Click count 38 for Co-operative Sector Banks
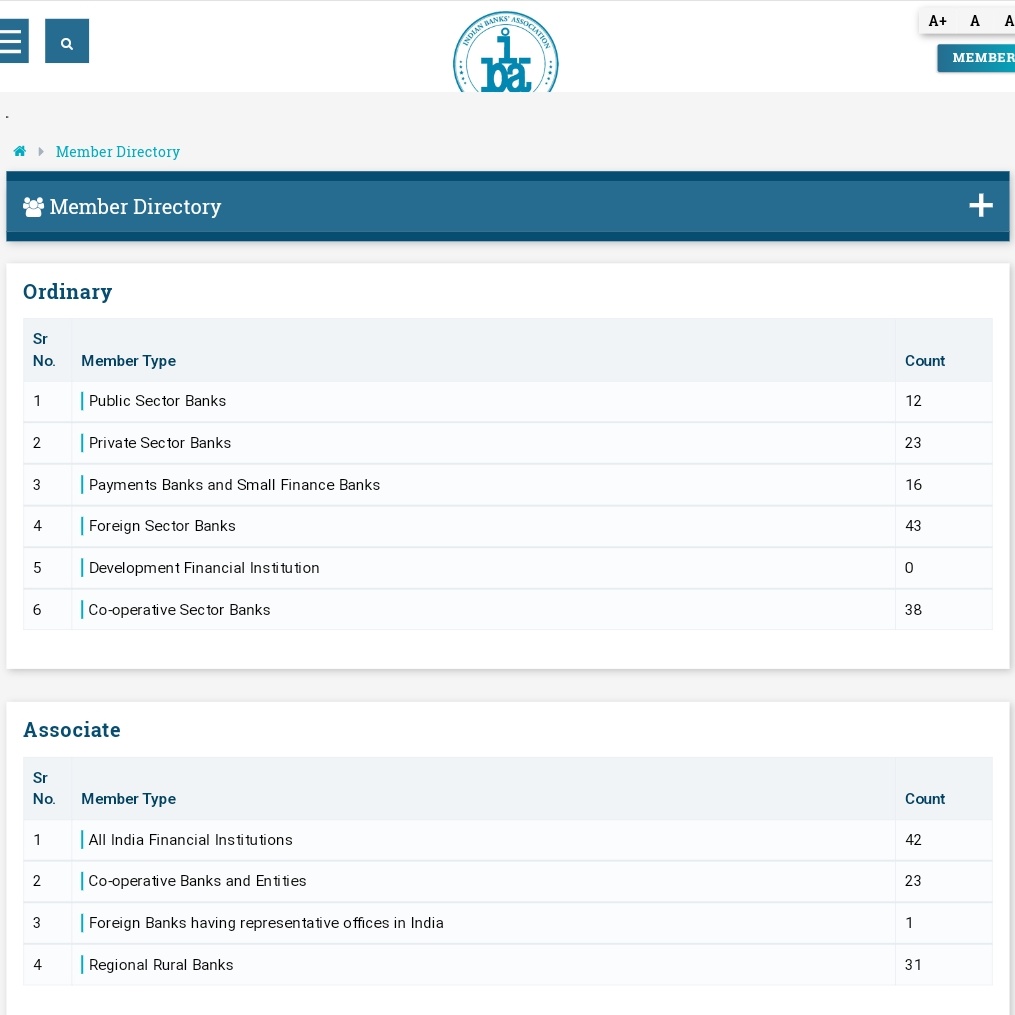Viewport: 1015px width, 1015px height. coord(913,610)
